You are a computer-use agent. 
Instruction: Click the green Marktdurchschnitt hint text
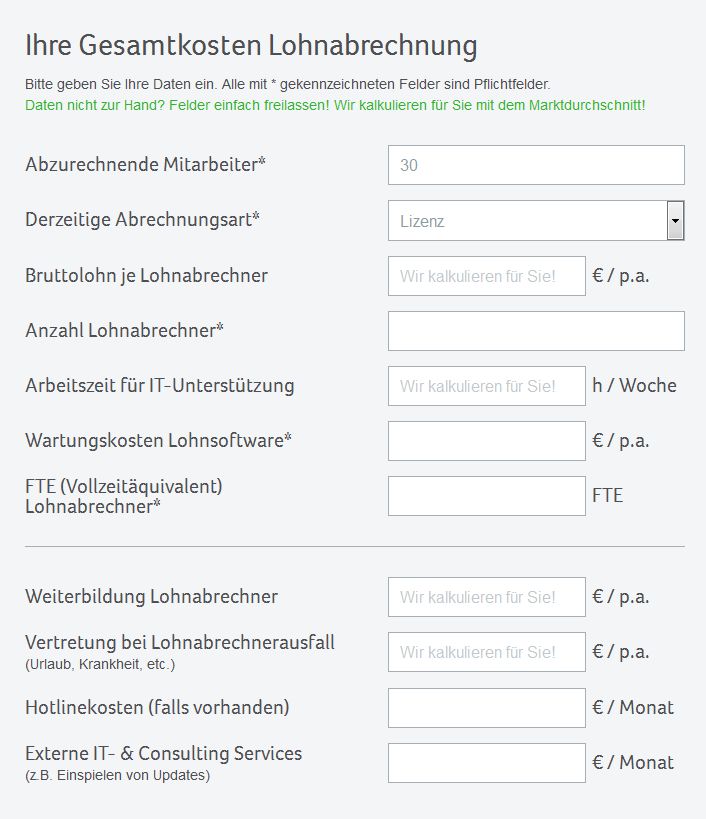click(x=335, y=105)
